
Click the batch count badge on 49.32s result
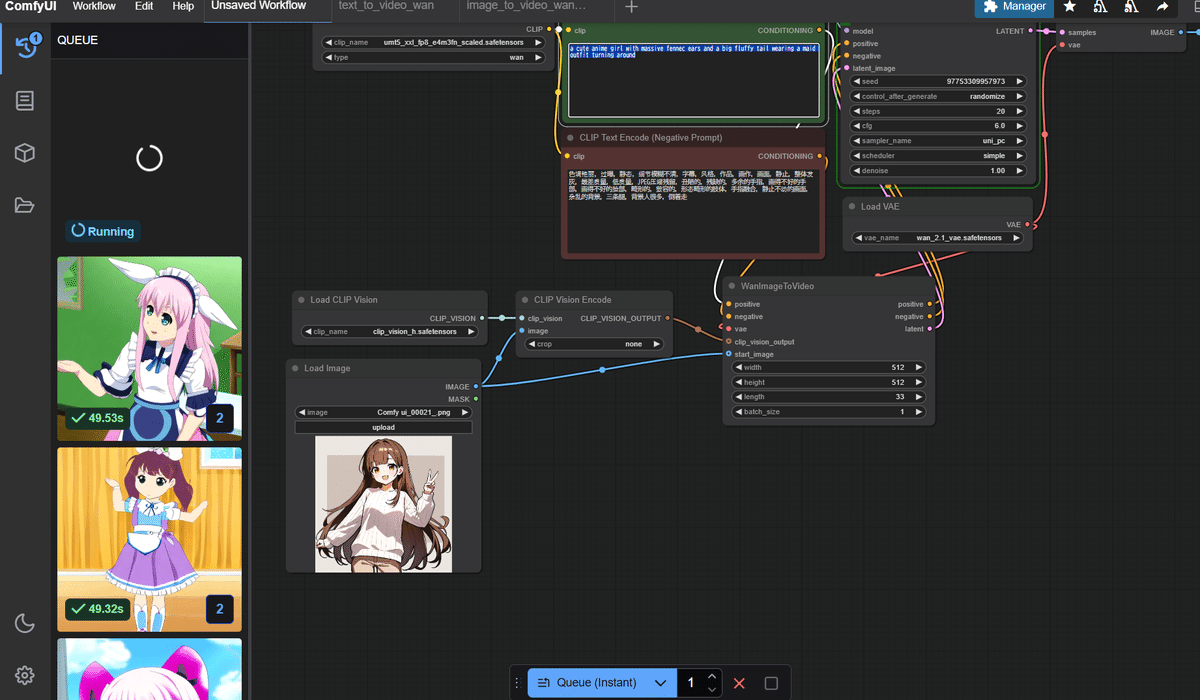pos(219,609)
